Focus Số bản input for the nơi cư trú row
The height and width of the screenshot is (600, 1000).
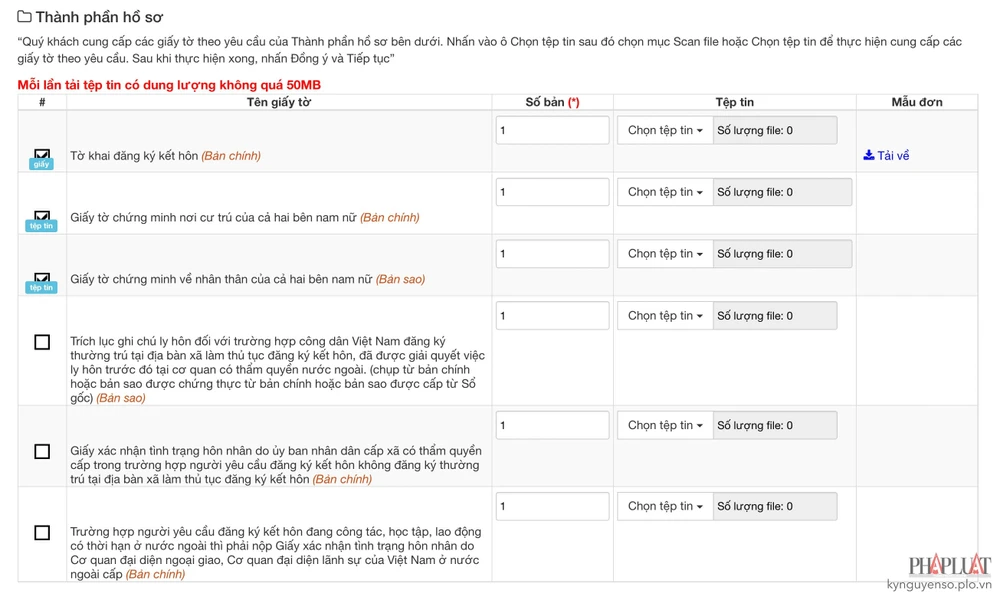[x=552, y=192]
